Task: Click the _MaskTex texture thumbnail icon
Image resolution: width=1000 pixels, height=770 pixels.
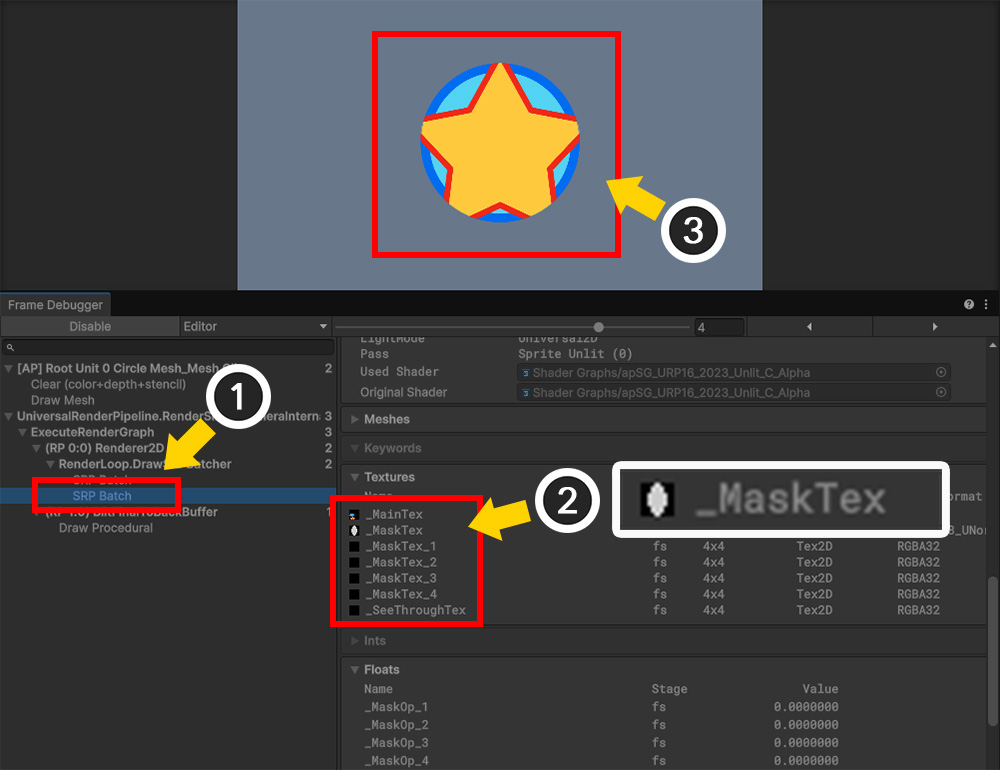Action: click(354, 531)
